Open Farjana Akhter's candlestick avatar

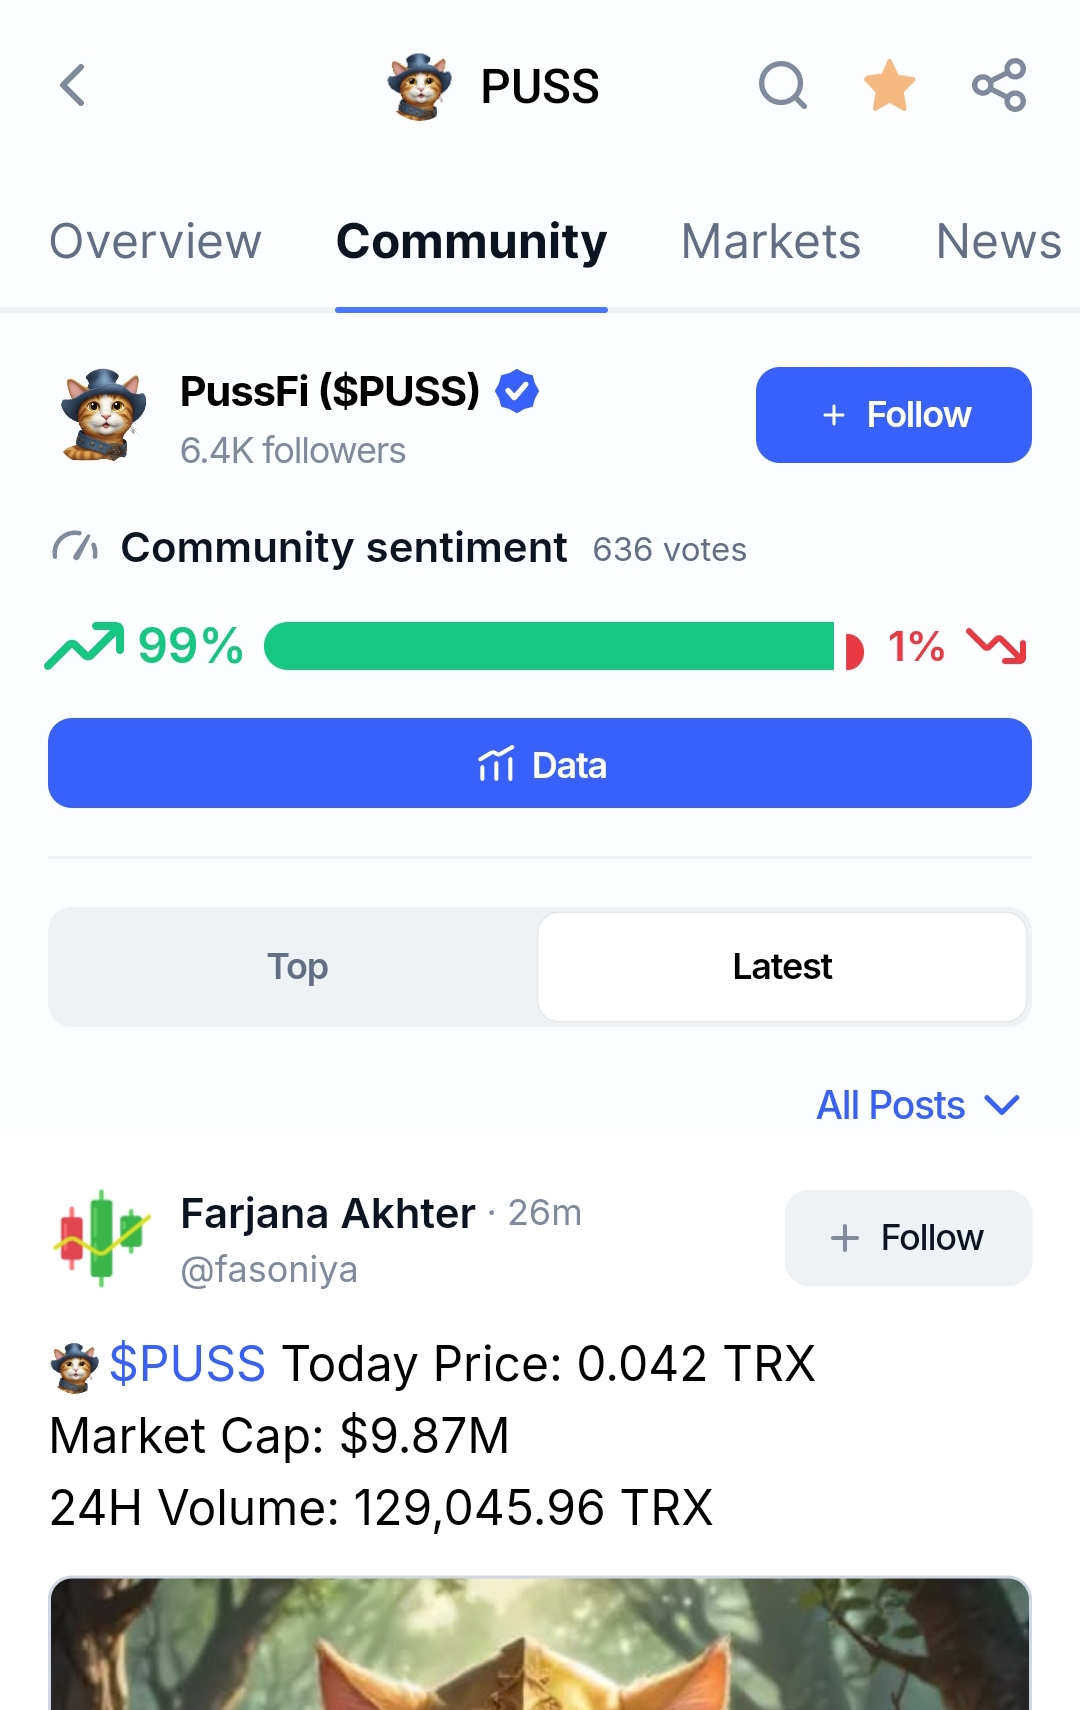coord(103,1237)
